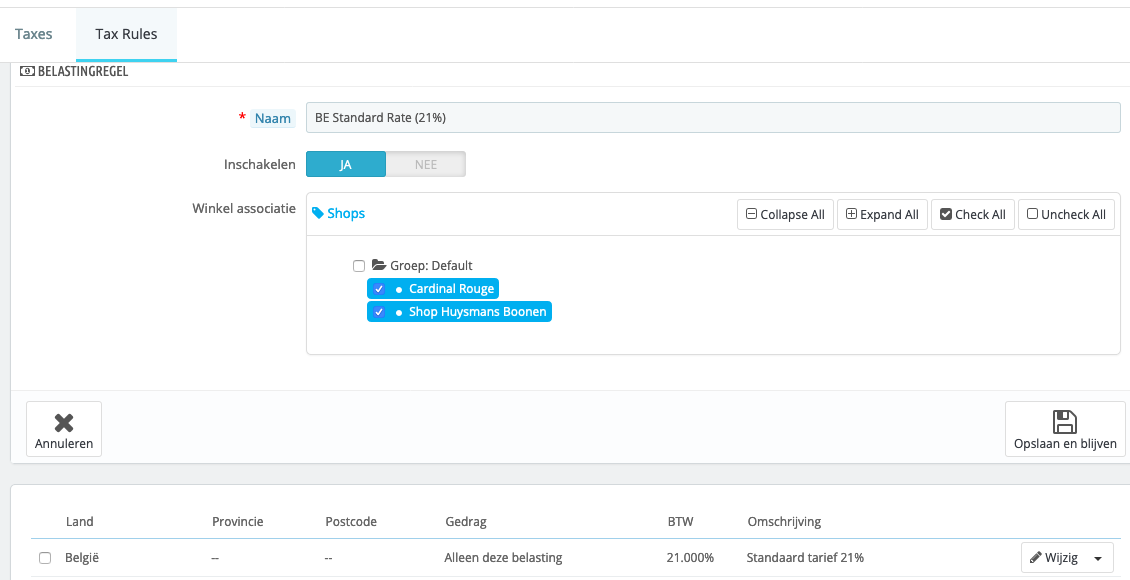Open the dropdown arrow next to Wijzig

1098,558
